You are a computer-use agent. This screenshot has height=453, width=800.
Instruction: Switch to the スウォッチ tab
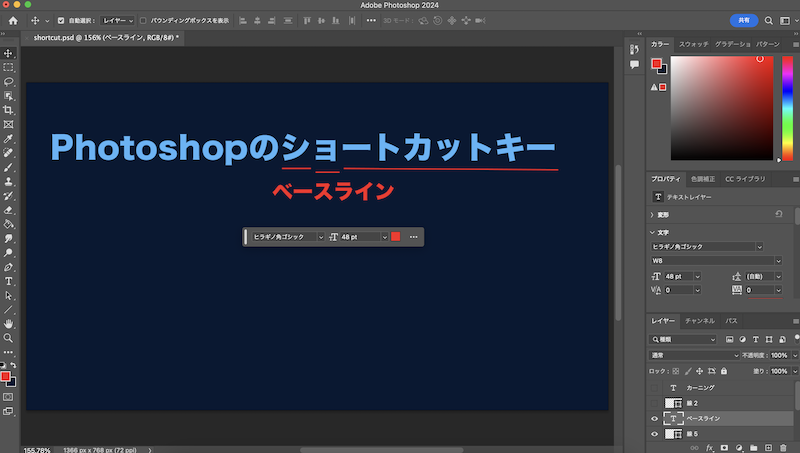coord(693,44)
